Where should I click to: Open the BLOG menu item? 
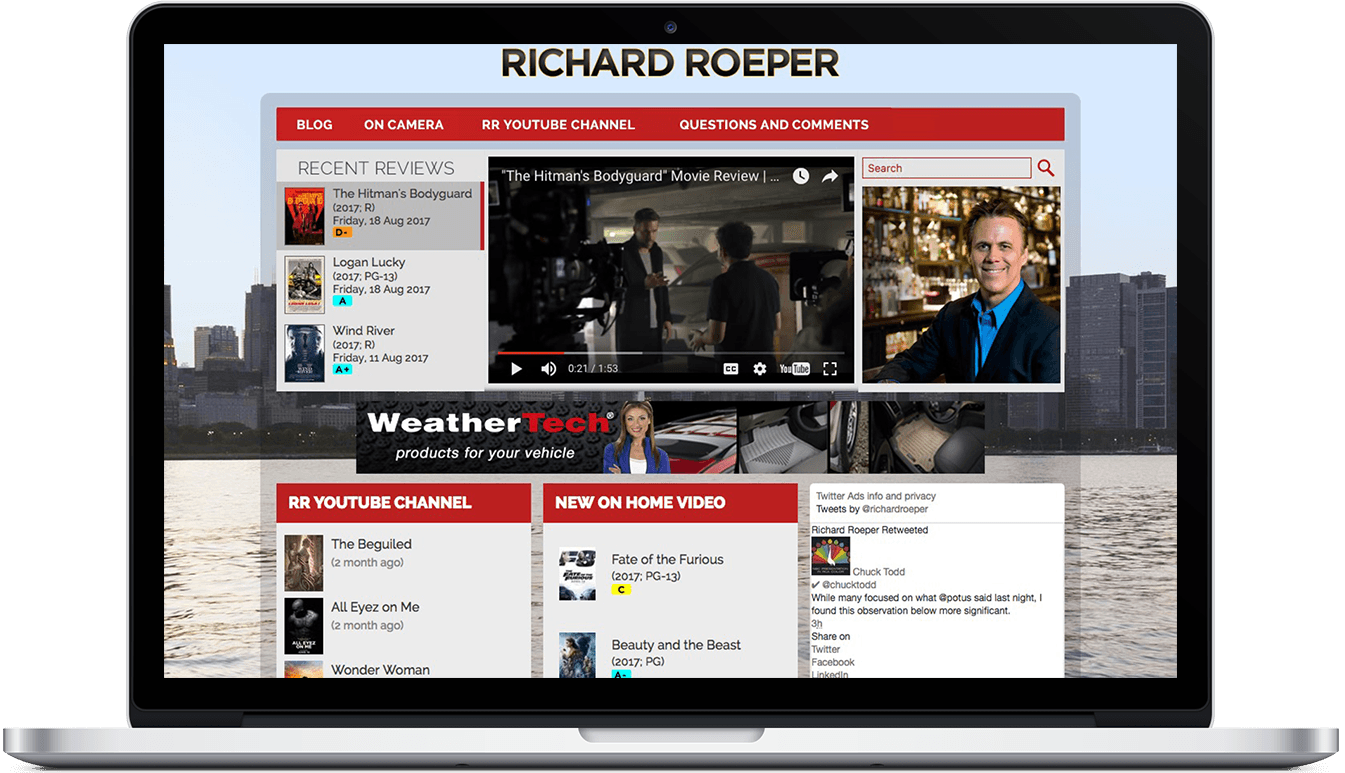[x=314, y=125]
